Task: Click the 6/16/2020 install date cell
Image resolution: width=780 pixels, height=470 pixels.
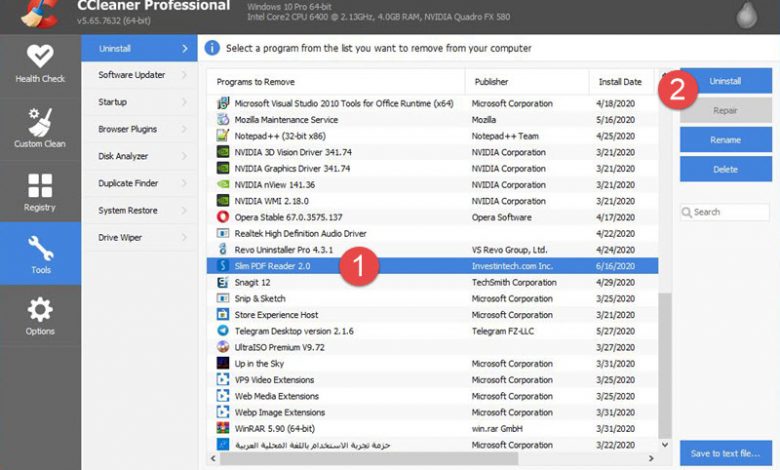Action: tap(615, 266)
